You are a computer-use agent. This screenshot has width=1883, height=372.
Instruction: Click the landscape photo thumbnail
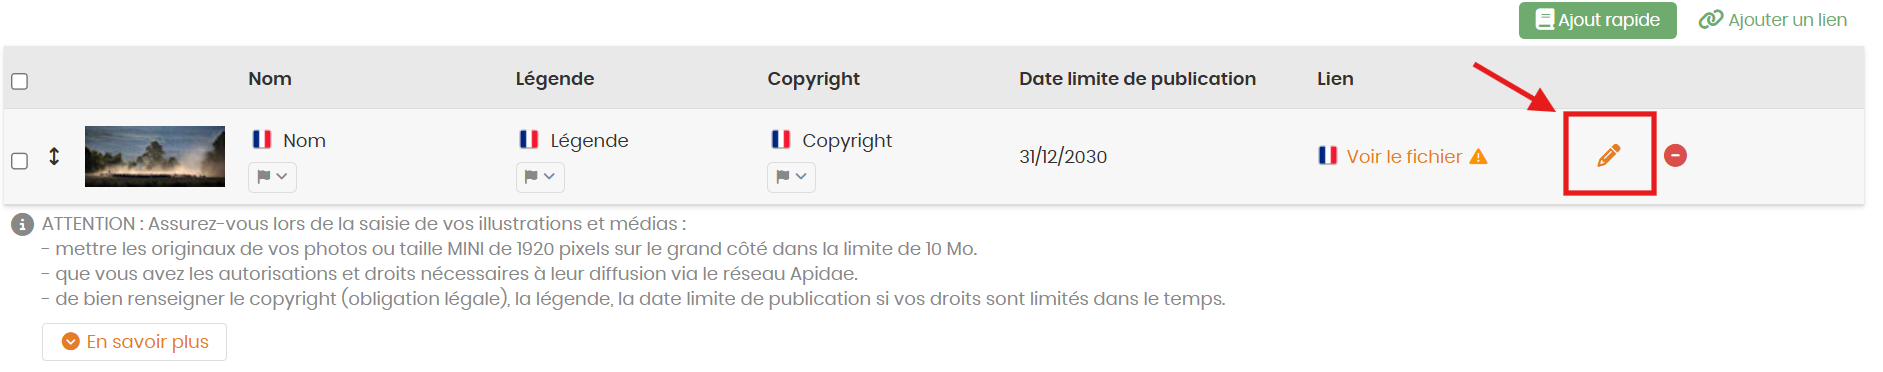[x=155, y=156]
